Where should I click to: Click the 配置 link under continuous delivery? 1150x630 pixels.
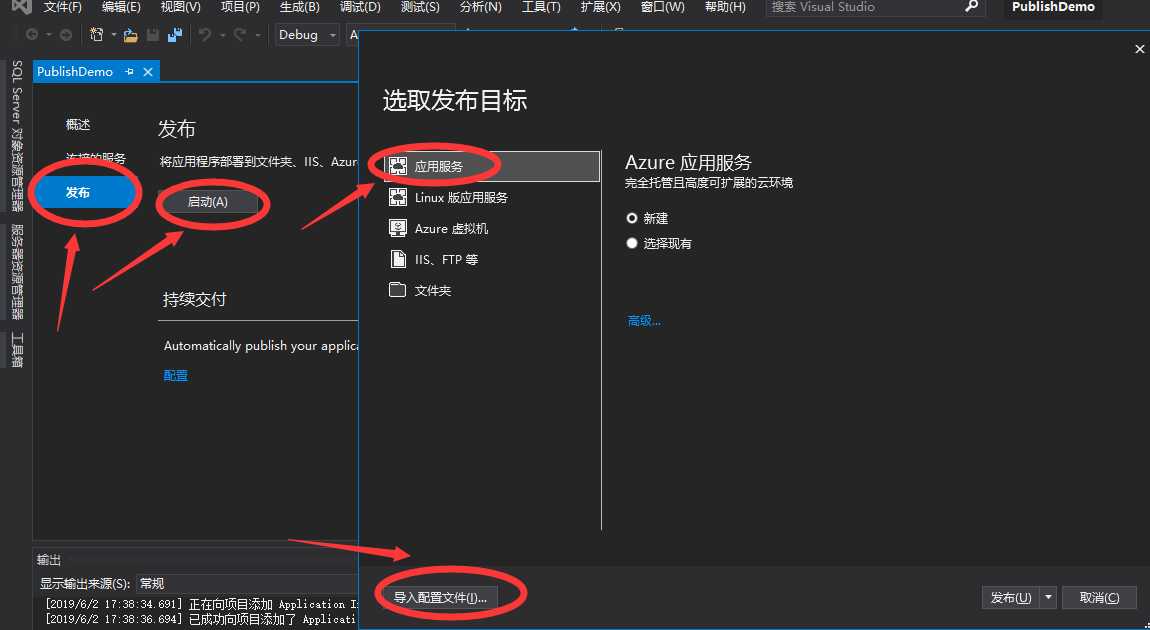pos(176,375)
